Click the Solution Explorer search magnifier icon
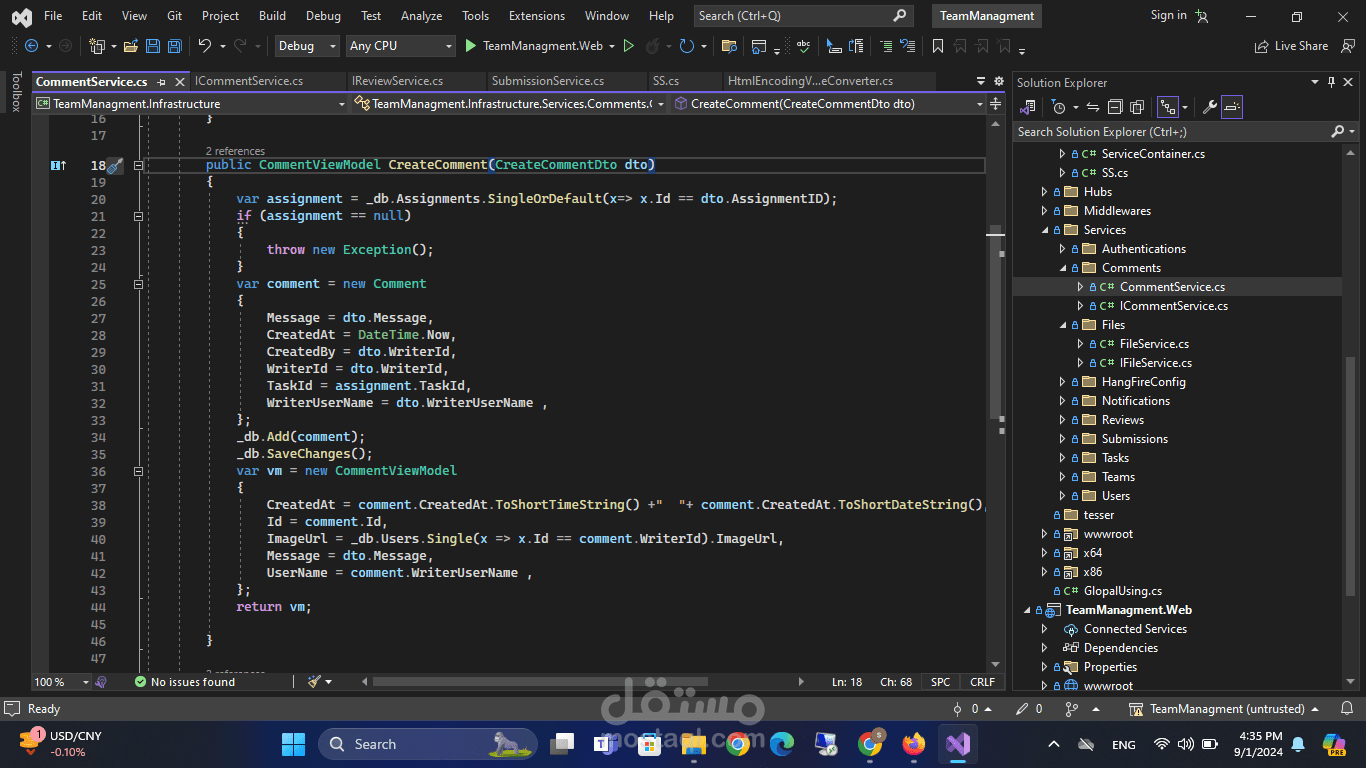The width and height of the screenshot is (1366, 768). [x=1338, y=132]
